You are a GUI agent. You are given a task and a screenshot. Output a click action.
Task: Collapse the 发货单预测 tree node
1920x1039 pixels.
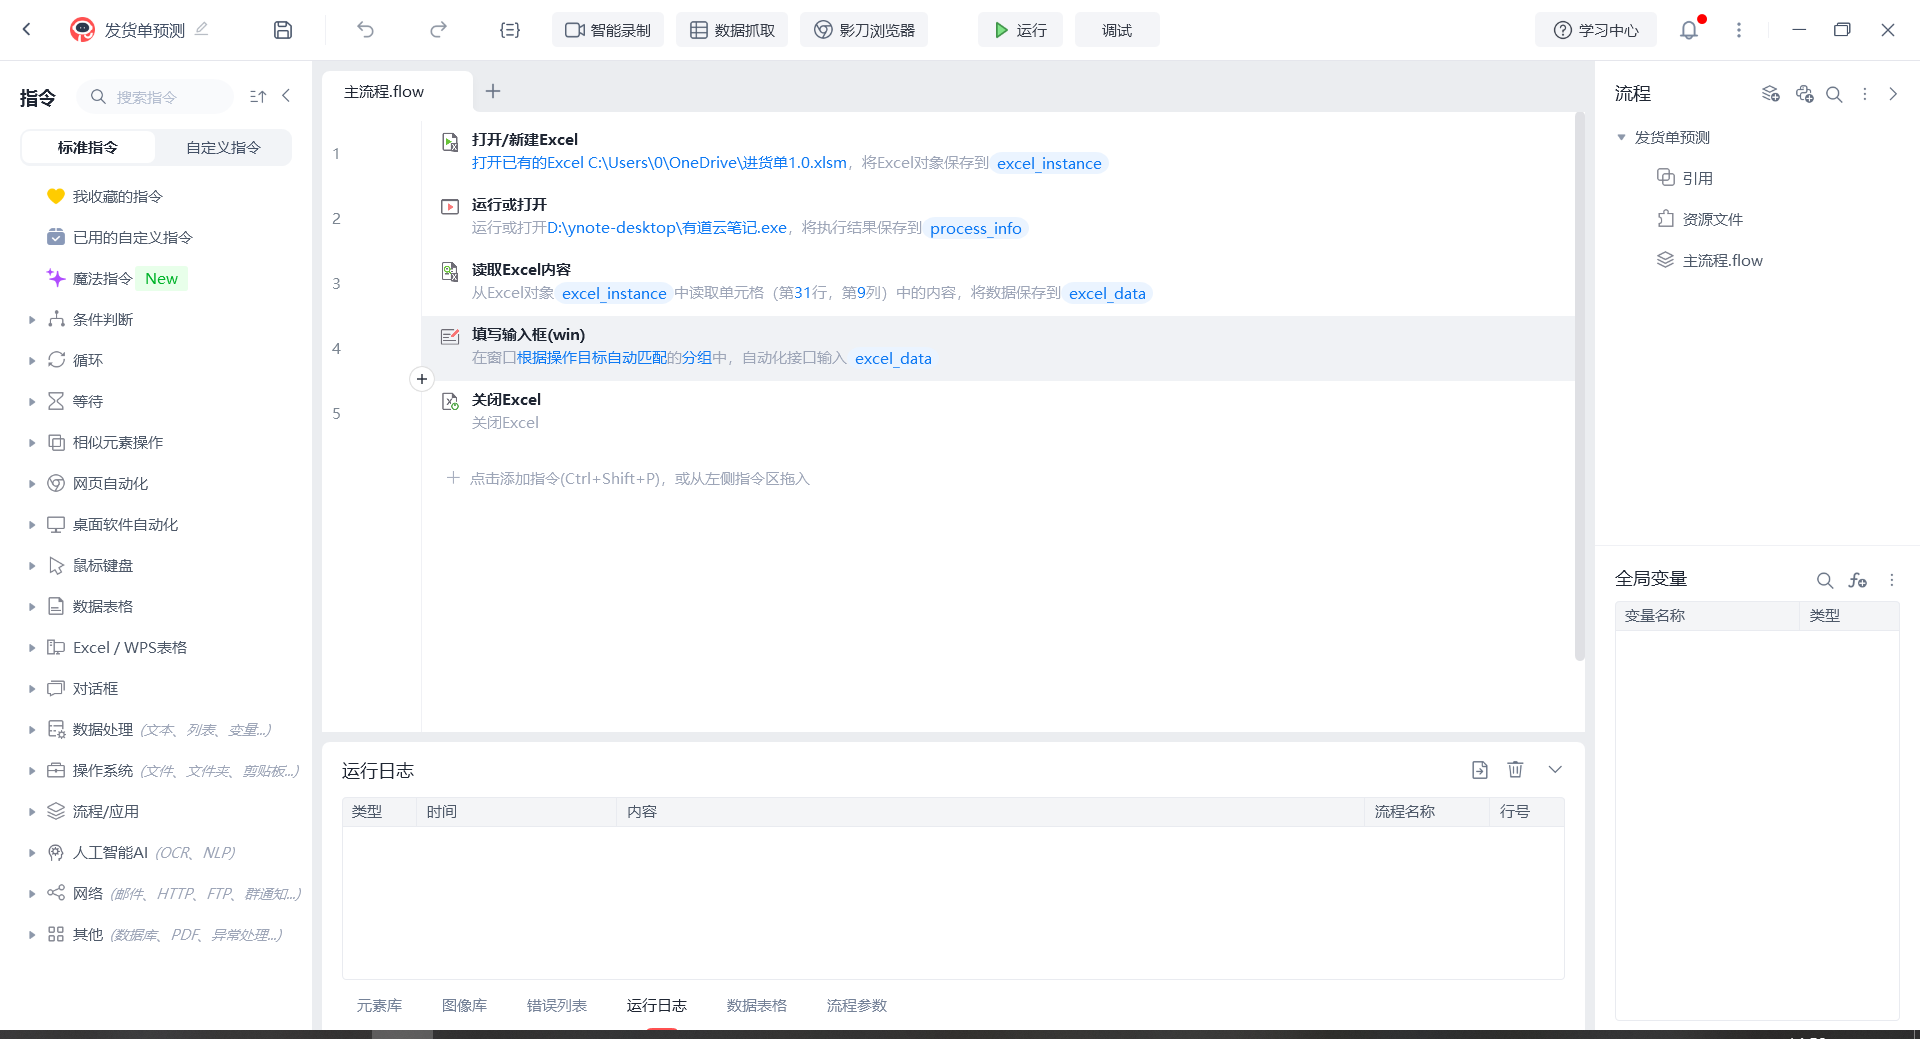(x=1621, y=137)
